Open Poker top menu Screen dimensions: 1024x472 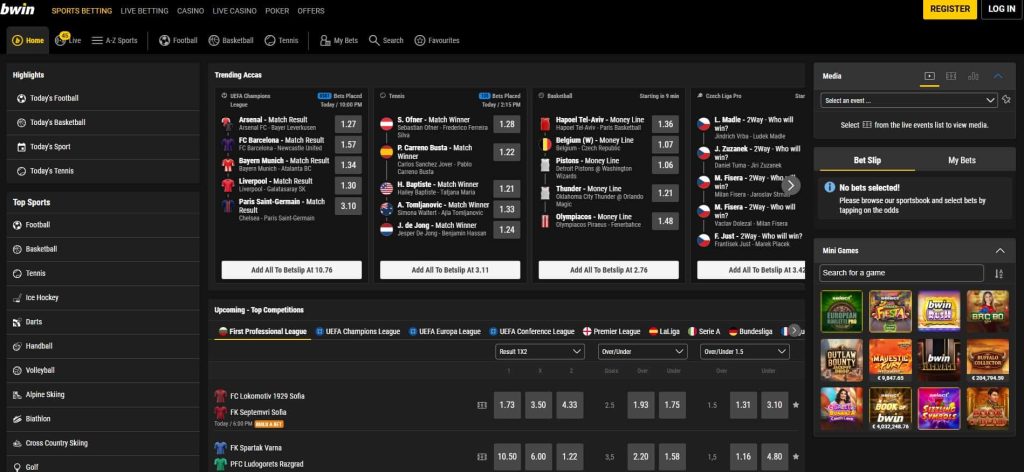click(x=277, y=11)
